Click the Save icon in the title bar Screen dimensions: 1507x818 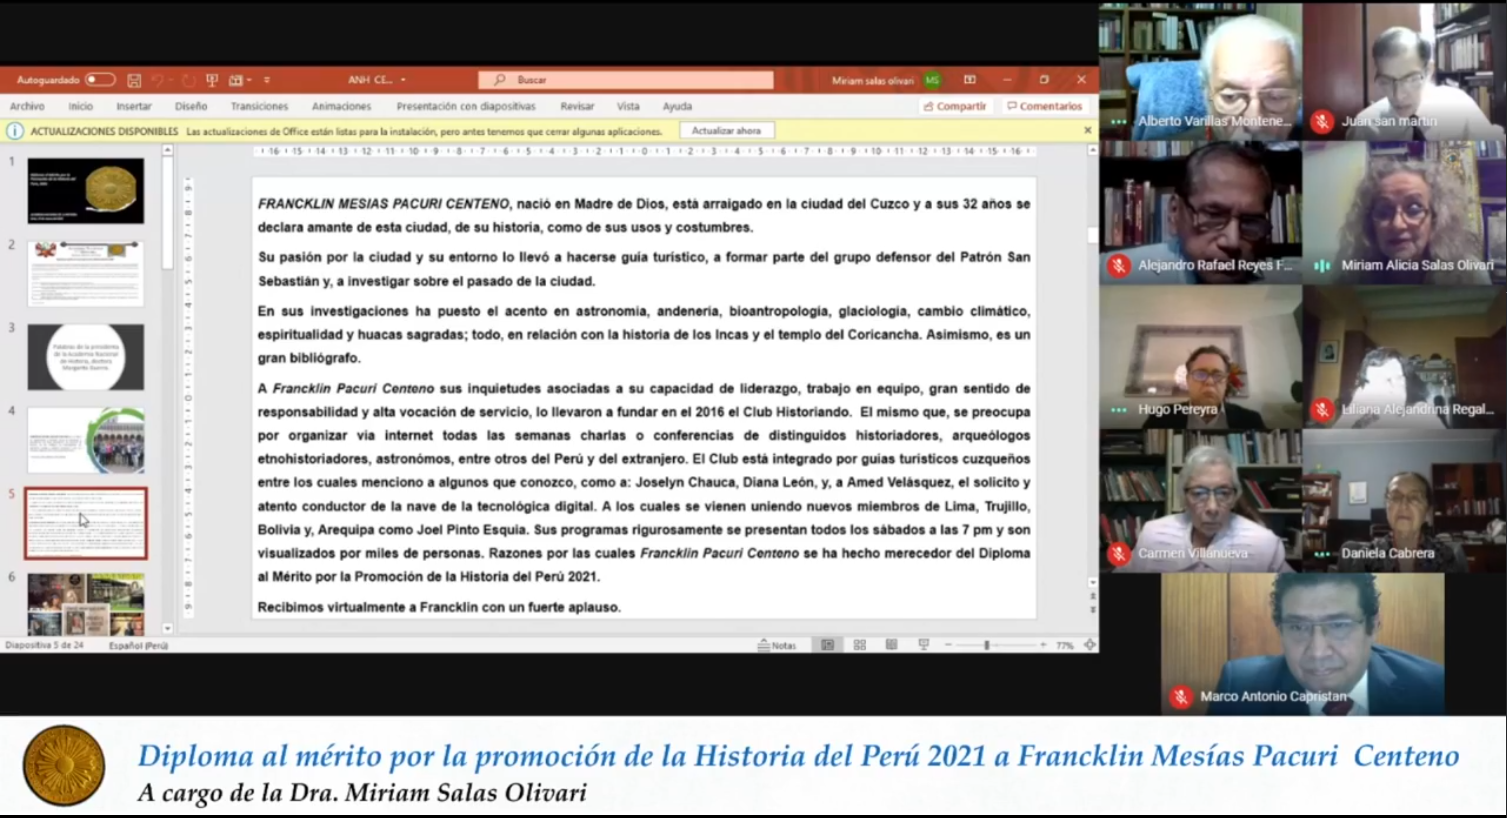(134, 80)
